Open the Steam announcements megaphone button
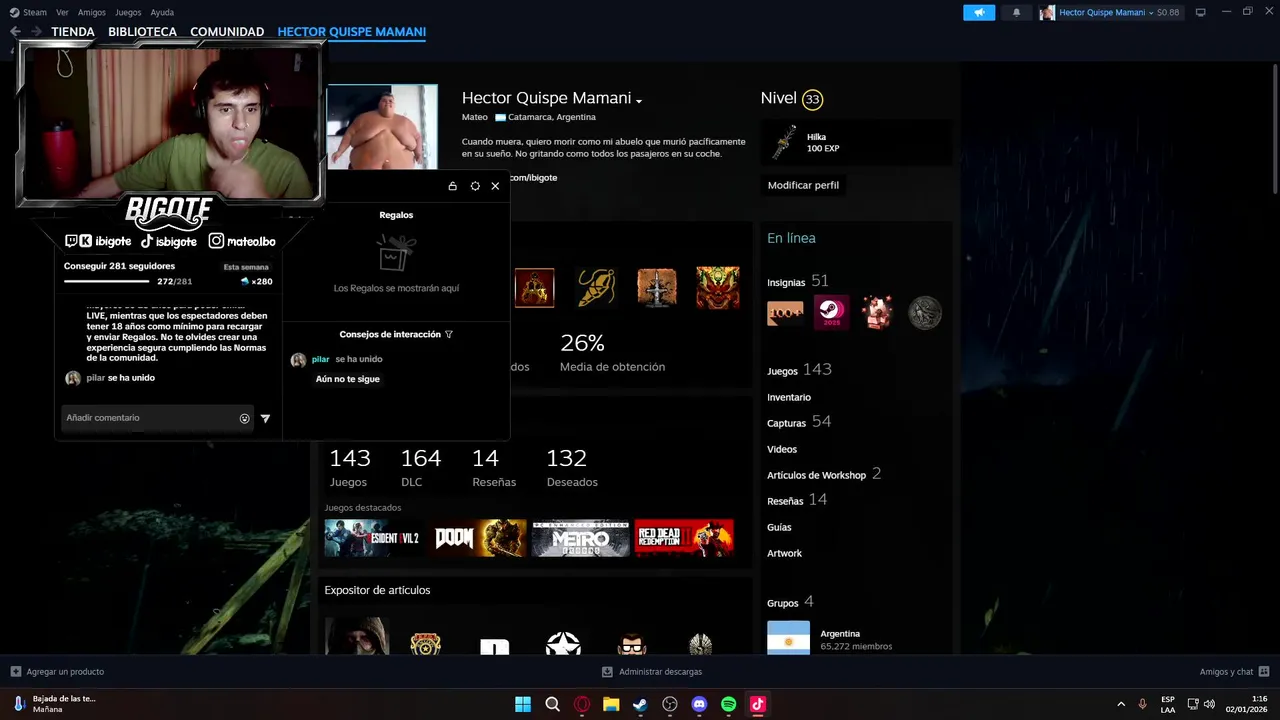Image resolution: width=1280 pixels, height=720 pixels. [x=979, y=12]
